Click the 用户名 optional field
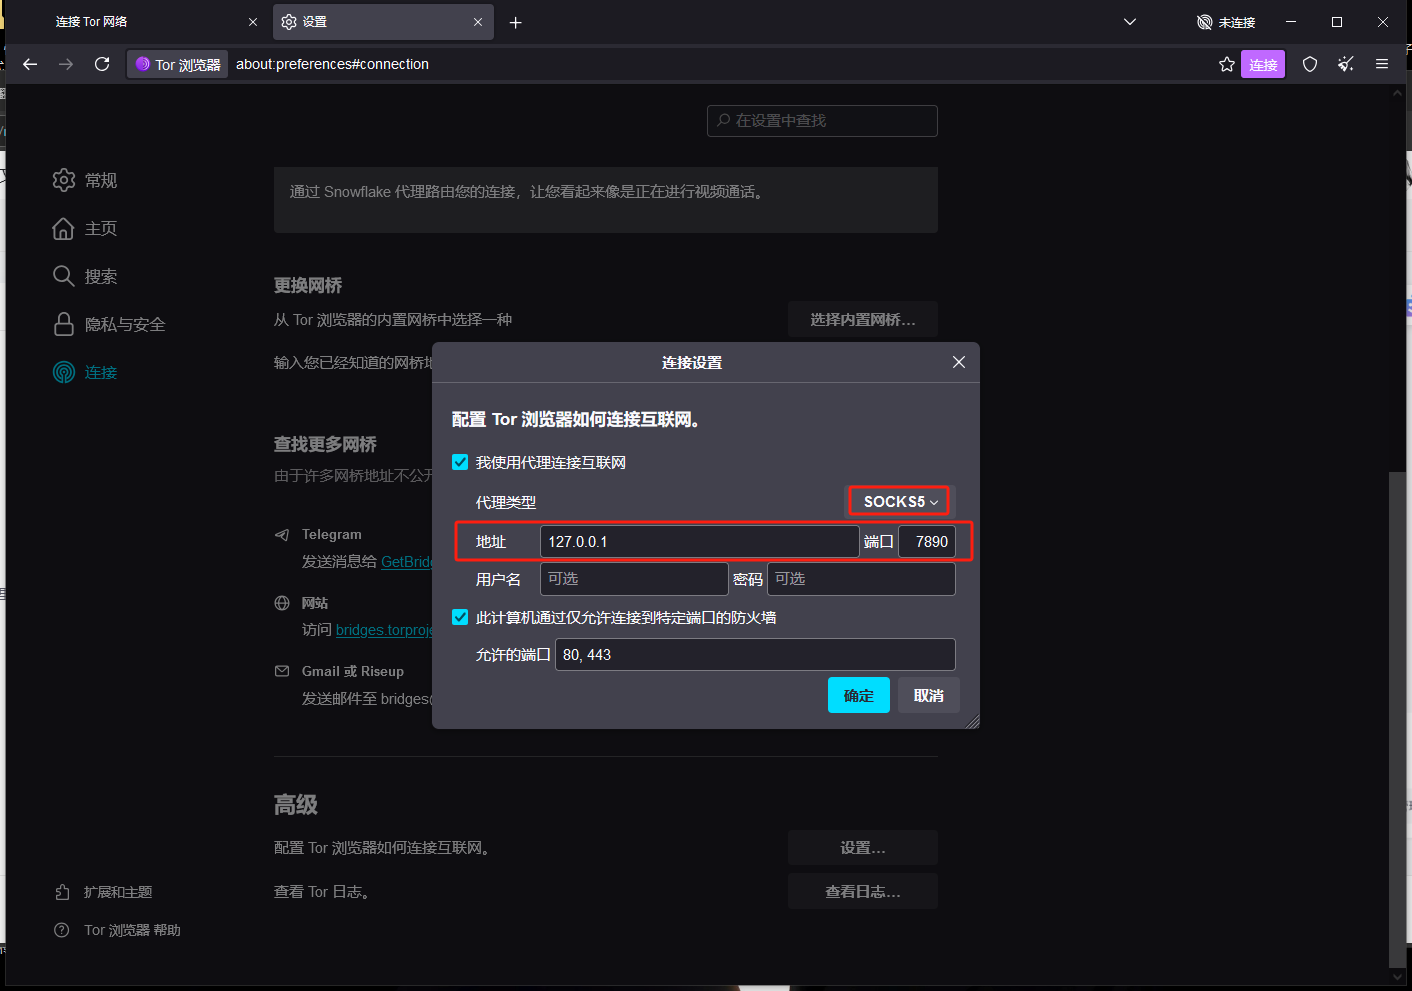 point(634,579)
